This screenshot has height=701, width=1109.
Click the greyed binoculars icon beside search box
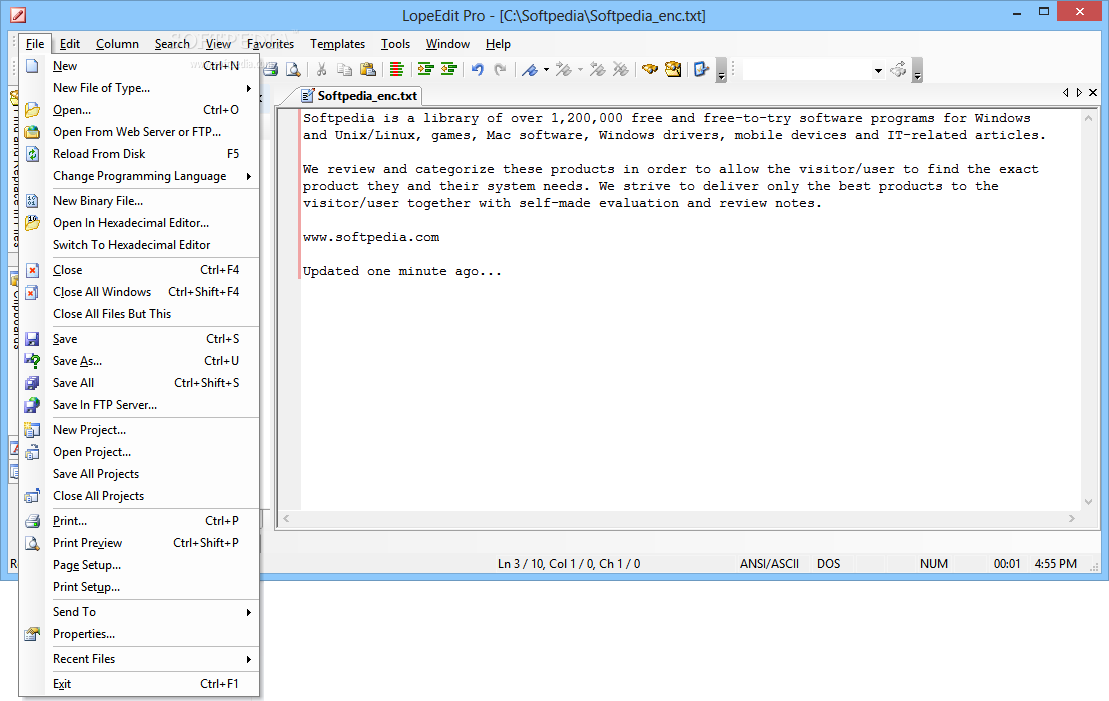898,69
